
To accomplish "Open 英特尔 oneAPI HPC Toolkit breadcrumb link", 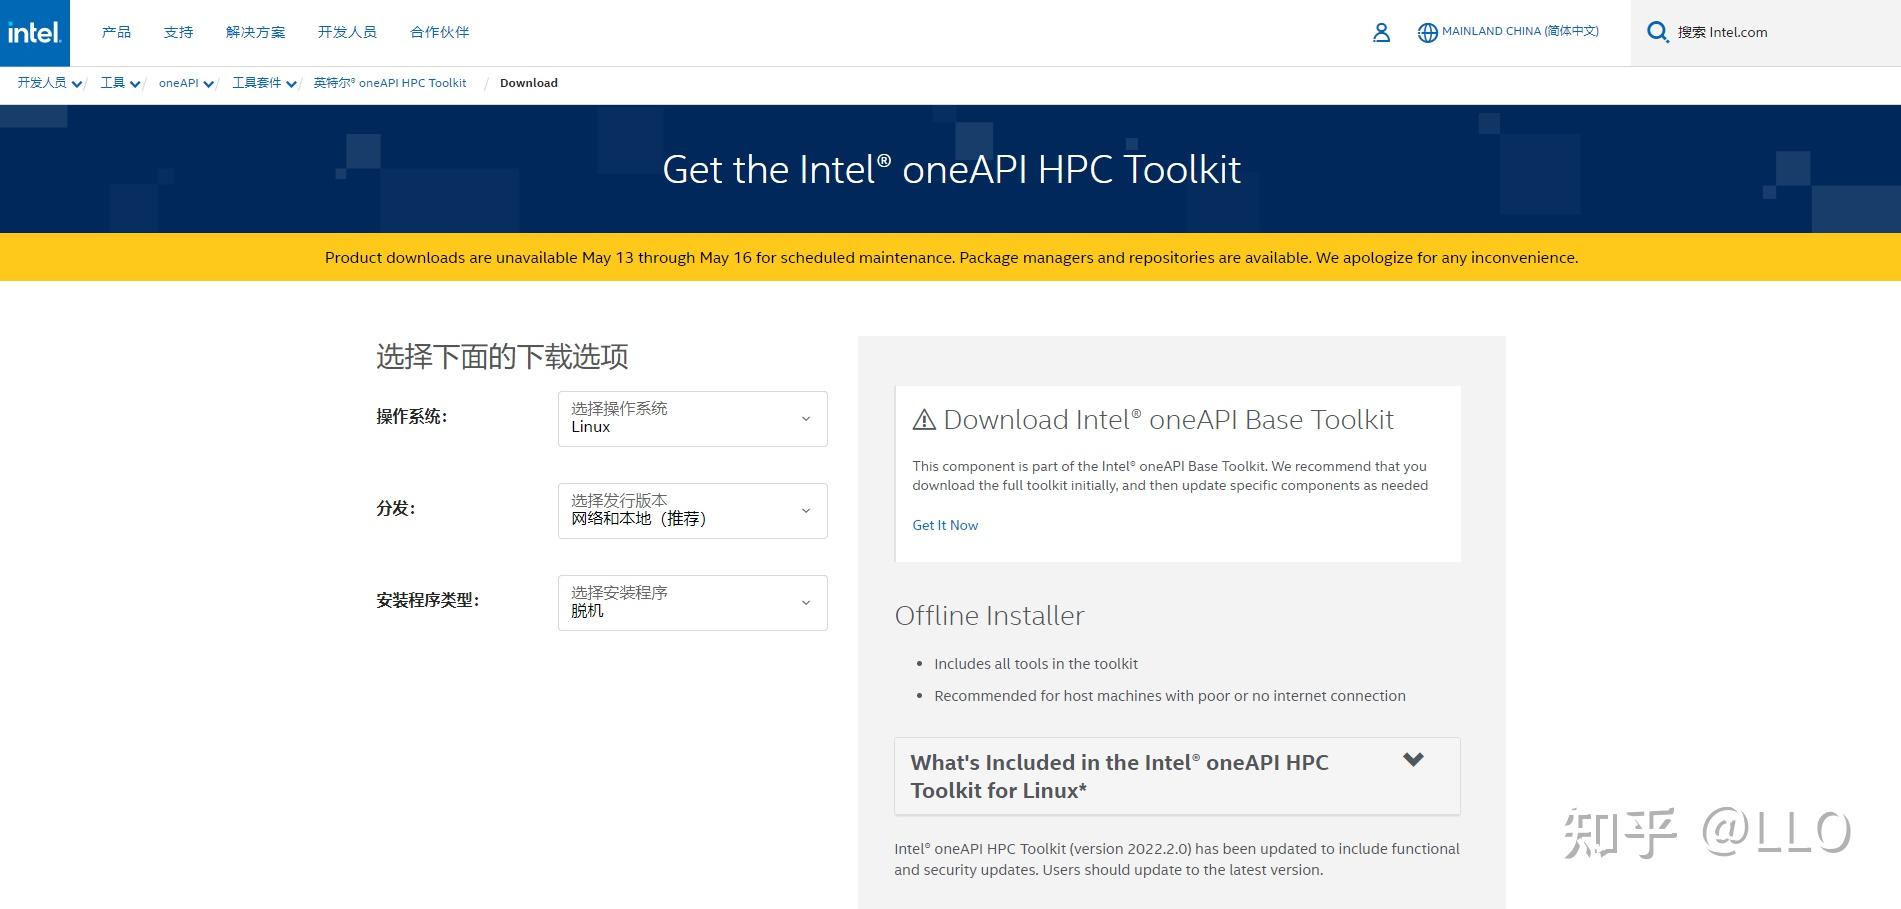I will (x=390, y=83).
